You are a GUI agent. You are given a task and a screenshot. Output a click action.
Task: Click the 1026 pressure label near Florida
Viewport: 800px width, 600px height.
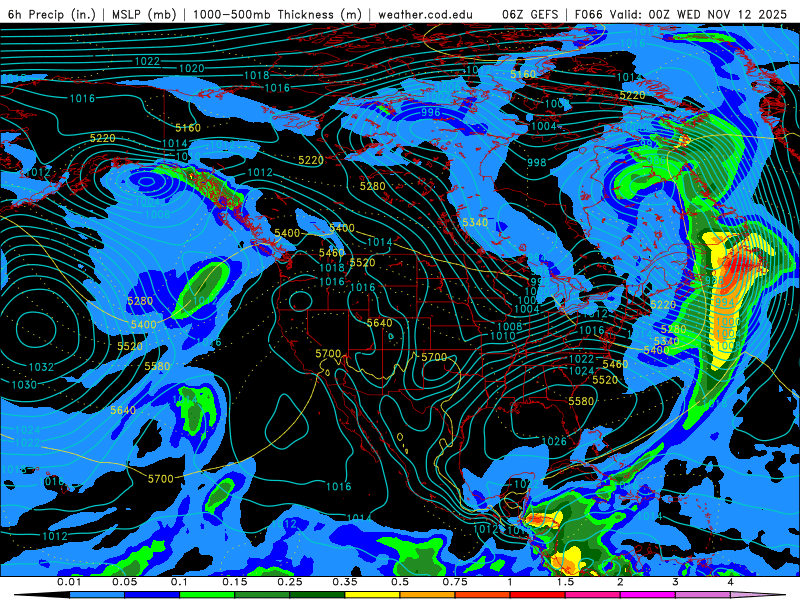[554, 441]
